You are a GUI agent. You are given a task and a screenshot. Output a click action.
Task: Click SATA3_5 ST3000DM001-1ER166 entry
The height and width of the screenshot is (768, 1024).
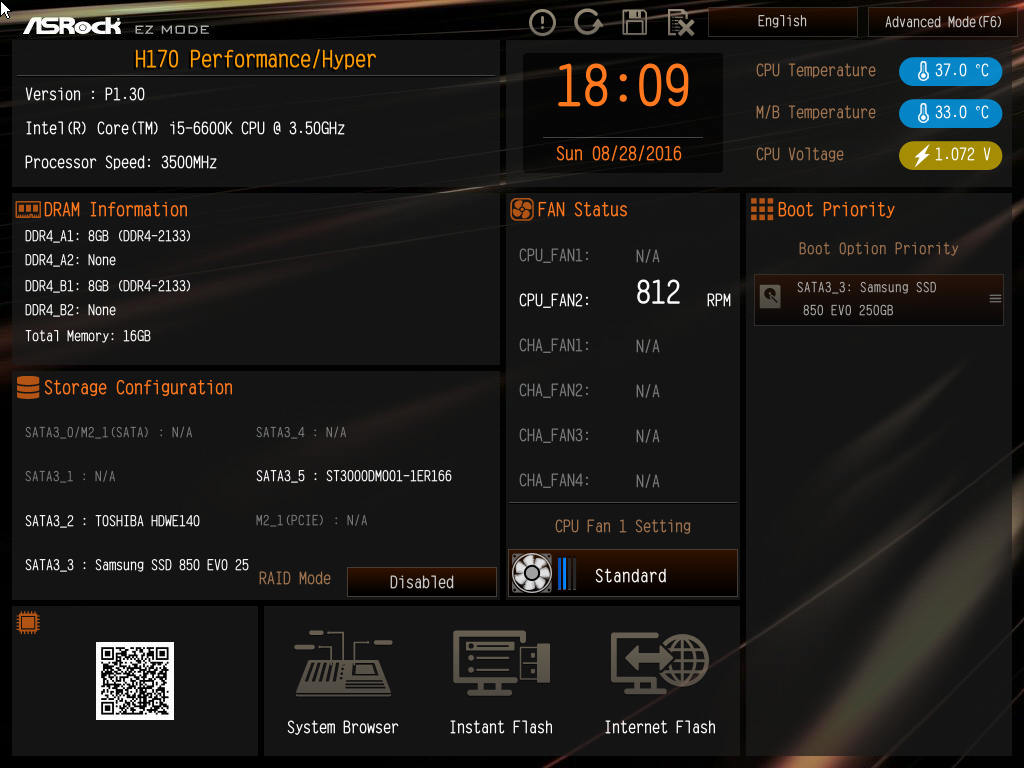pyautogui.click(x=354, y=476)
